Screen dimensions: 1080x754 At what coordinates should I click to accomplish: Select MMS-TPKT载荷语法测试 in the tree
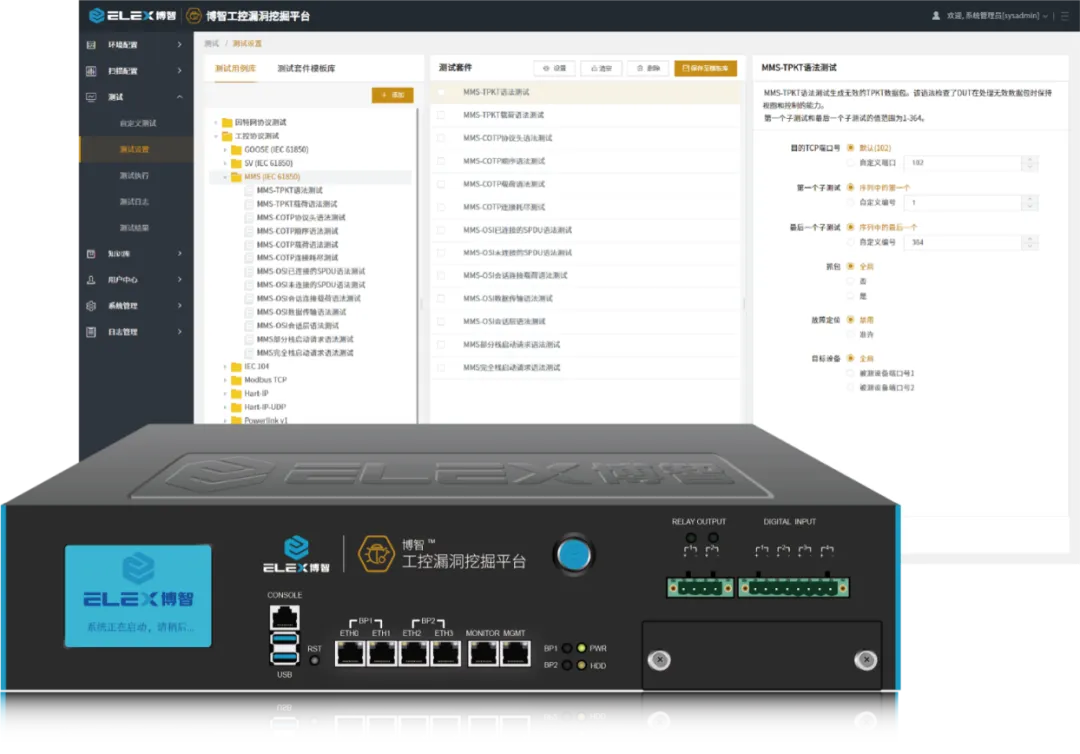(297, 205)
